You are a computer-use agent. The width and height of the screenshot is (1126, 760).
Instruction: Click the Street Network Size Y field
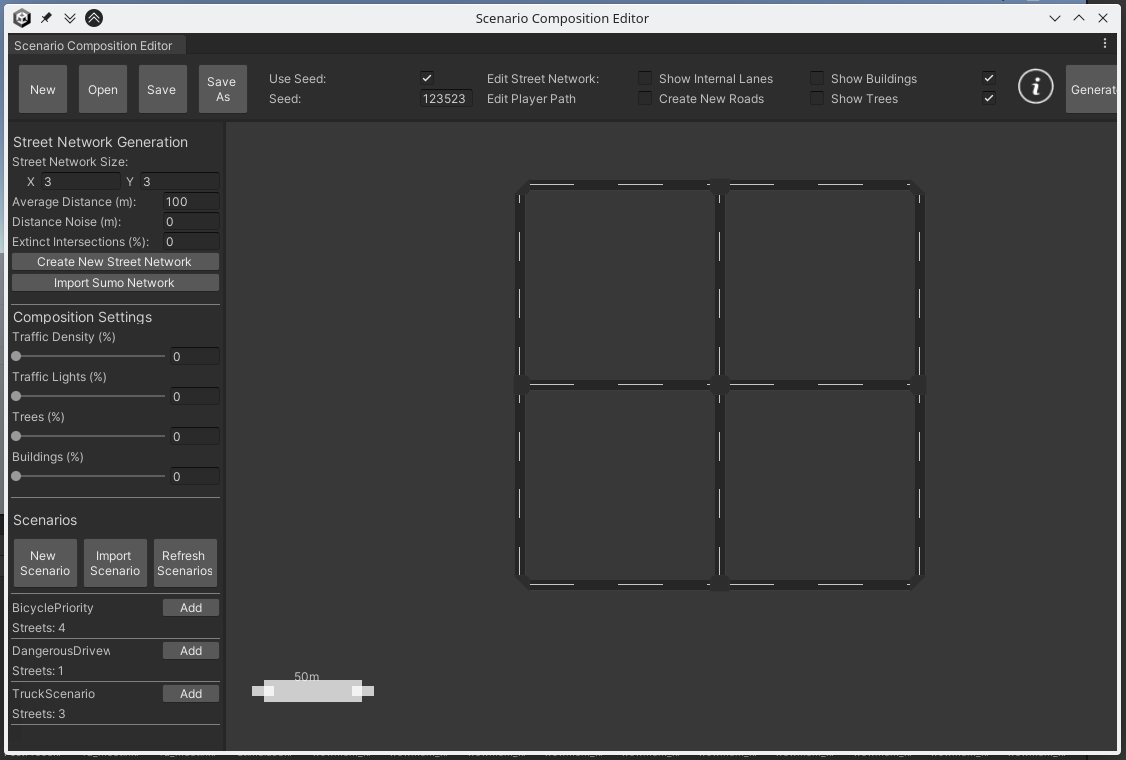pos(180,181)
